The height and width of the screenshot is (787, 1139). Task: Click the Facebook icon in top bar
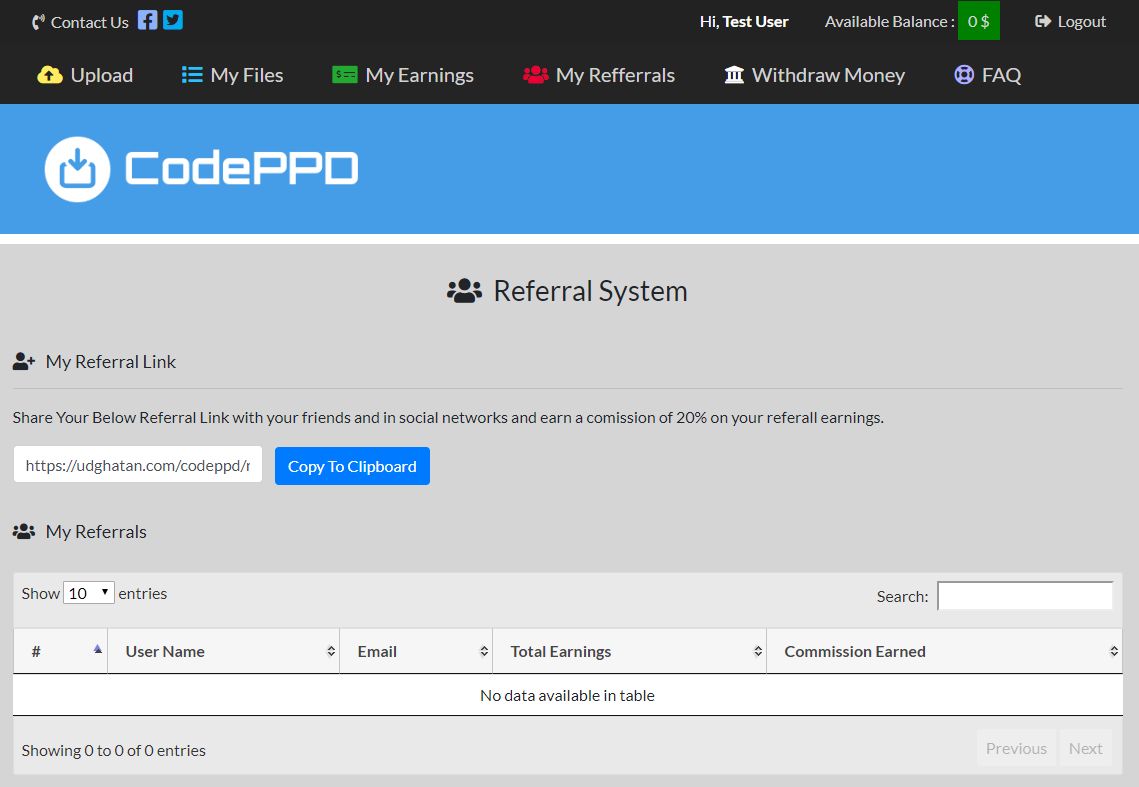tap(147, 20)
